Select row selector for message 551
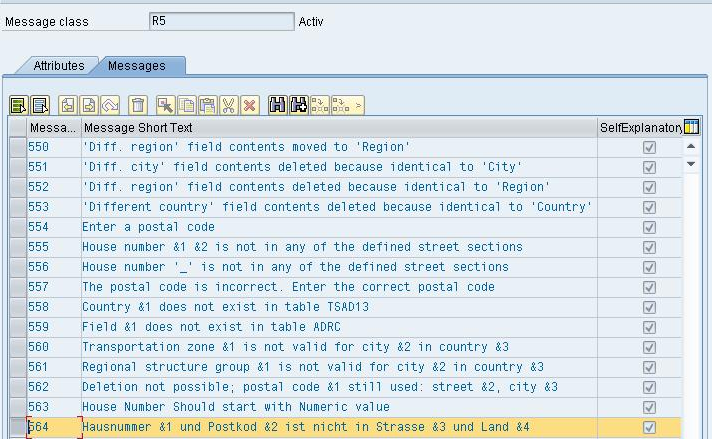This screenshot has height=439, width=712. click(18, 167)
